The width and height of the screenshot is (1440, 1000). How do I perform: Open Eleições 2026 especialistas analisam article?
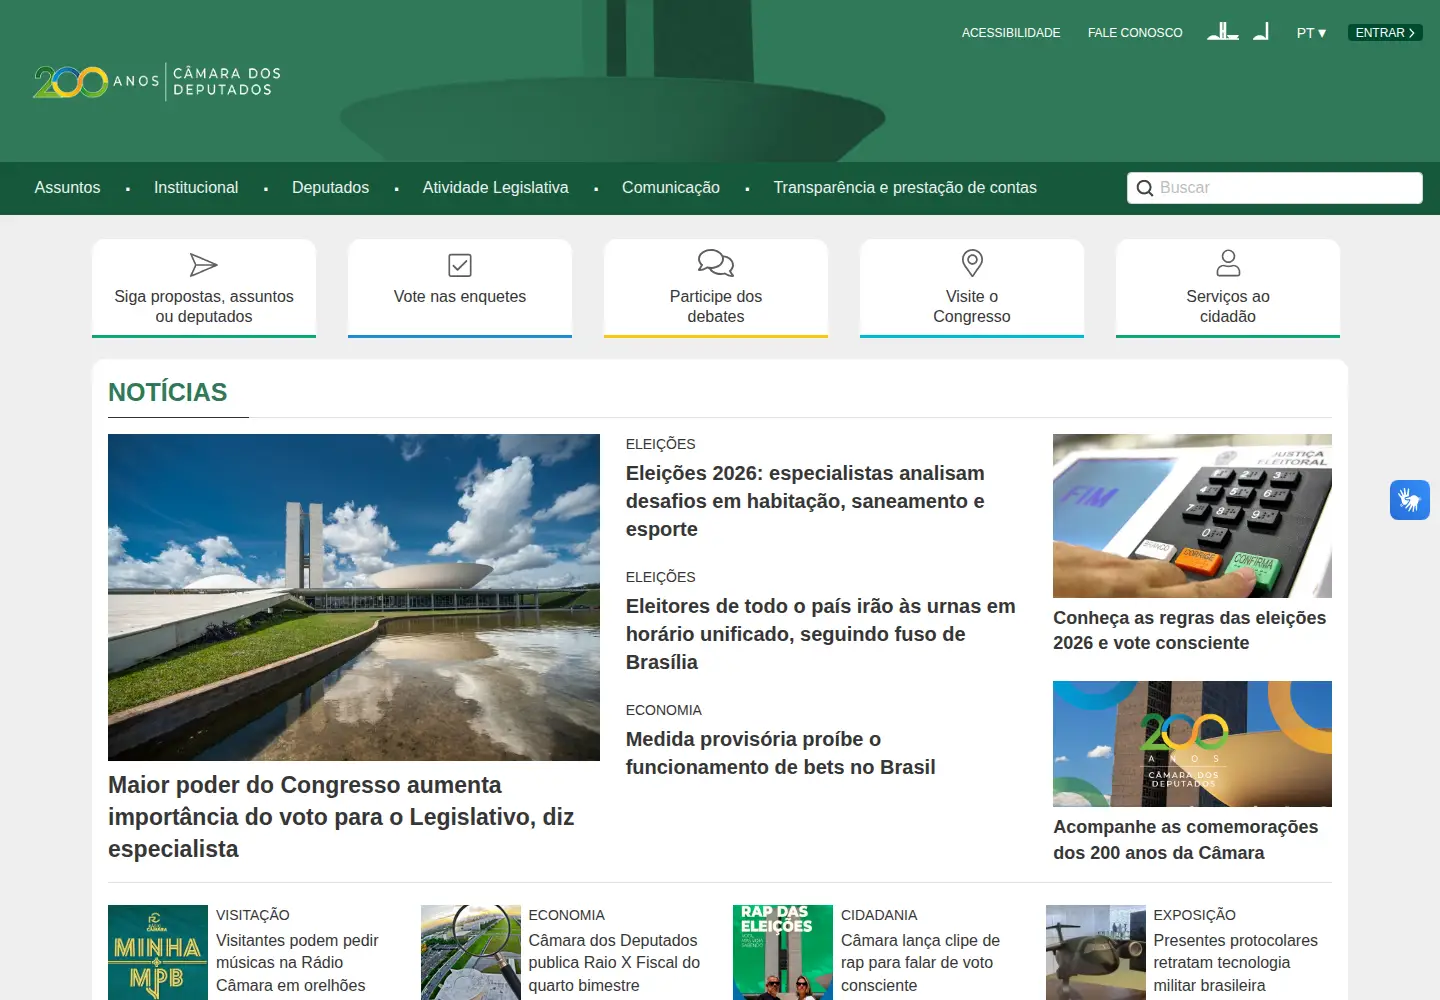point(805,501)
